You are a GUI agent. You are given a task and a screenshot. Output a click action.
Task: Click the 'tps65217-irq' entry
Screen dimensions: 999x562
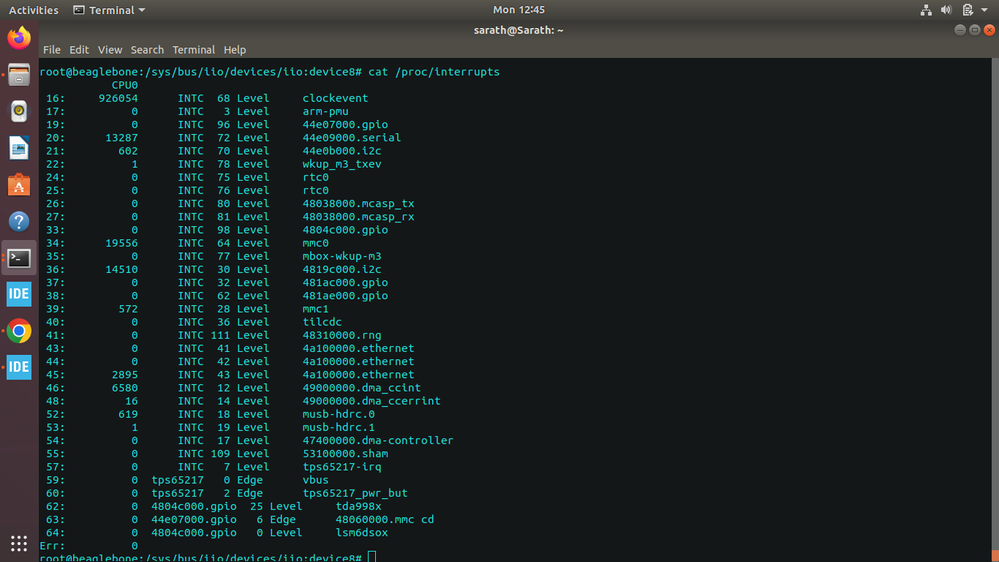pyautogui.click(x=342, y=467)
